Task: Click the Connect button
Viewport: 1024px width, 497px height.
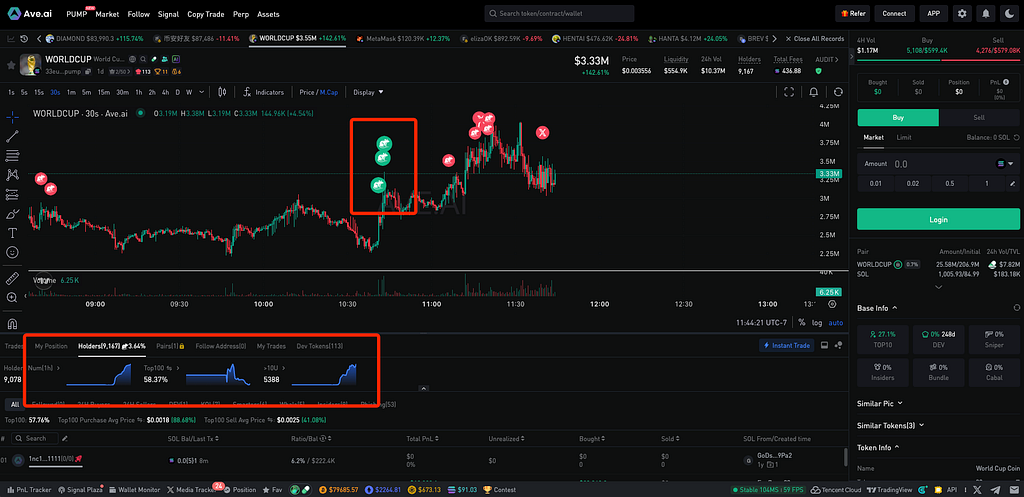Action: pyautogui.click(x=894, y=13)
